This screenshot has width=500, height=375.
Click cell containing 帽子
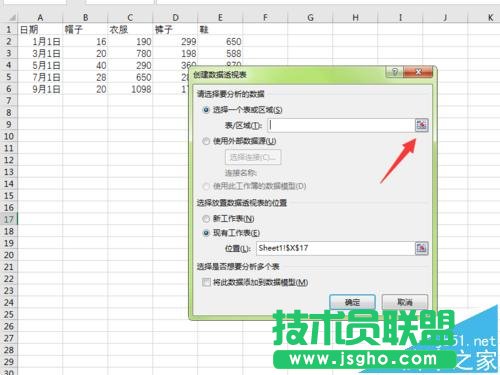tap(85, 30)
